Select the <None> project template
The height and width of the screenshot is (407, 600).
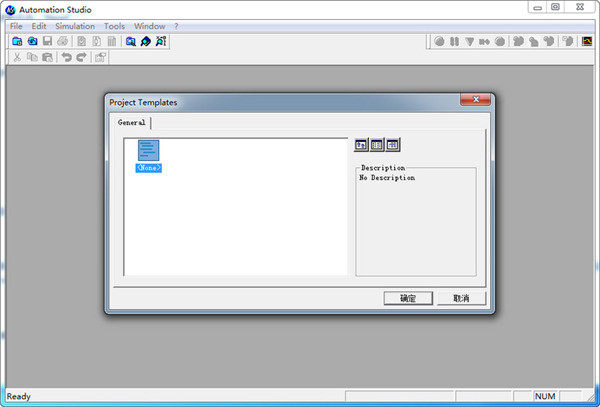[148, 156]
